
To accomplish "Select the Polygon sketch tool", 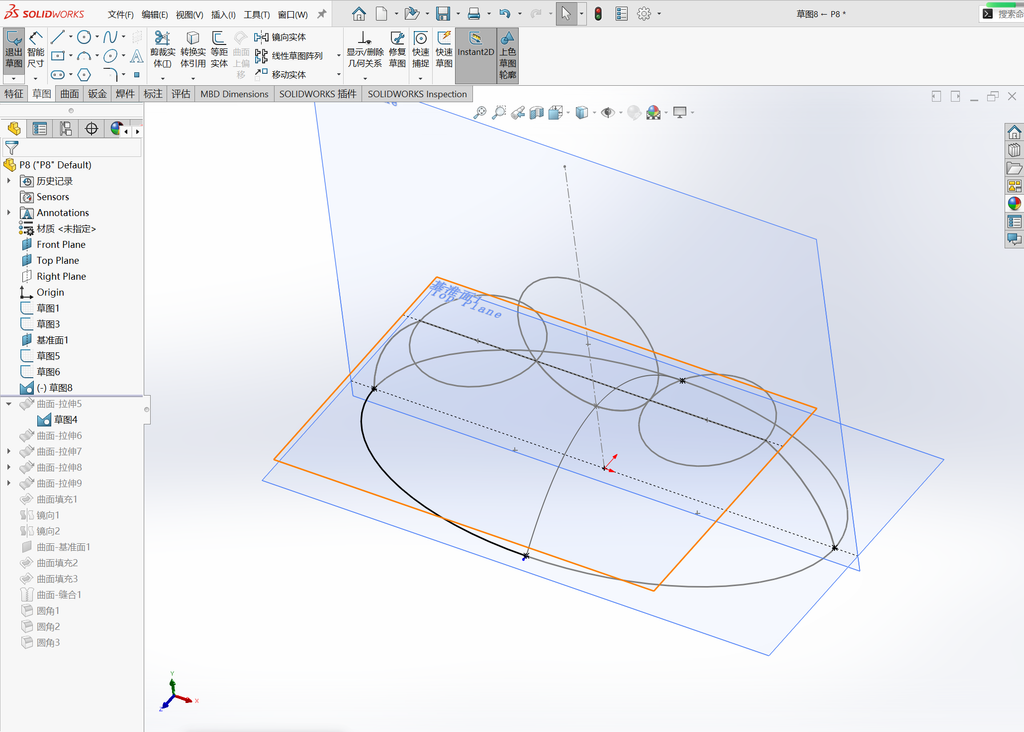I will [84, 74].
